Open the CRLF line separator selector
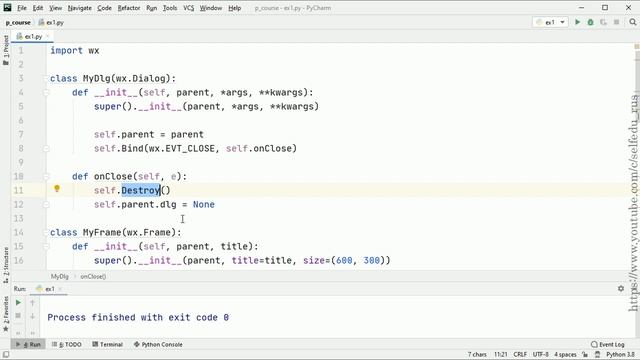The image size is (640, 360). 520,355
